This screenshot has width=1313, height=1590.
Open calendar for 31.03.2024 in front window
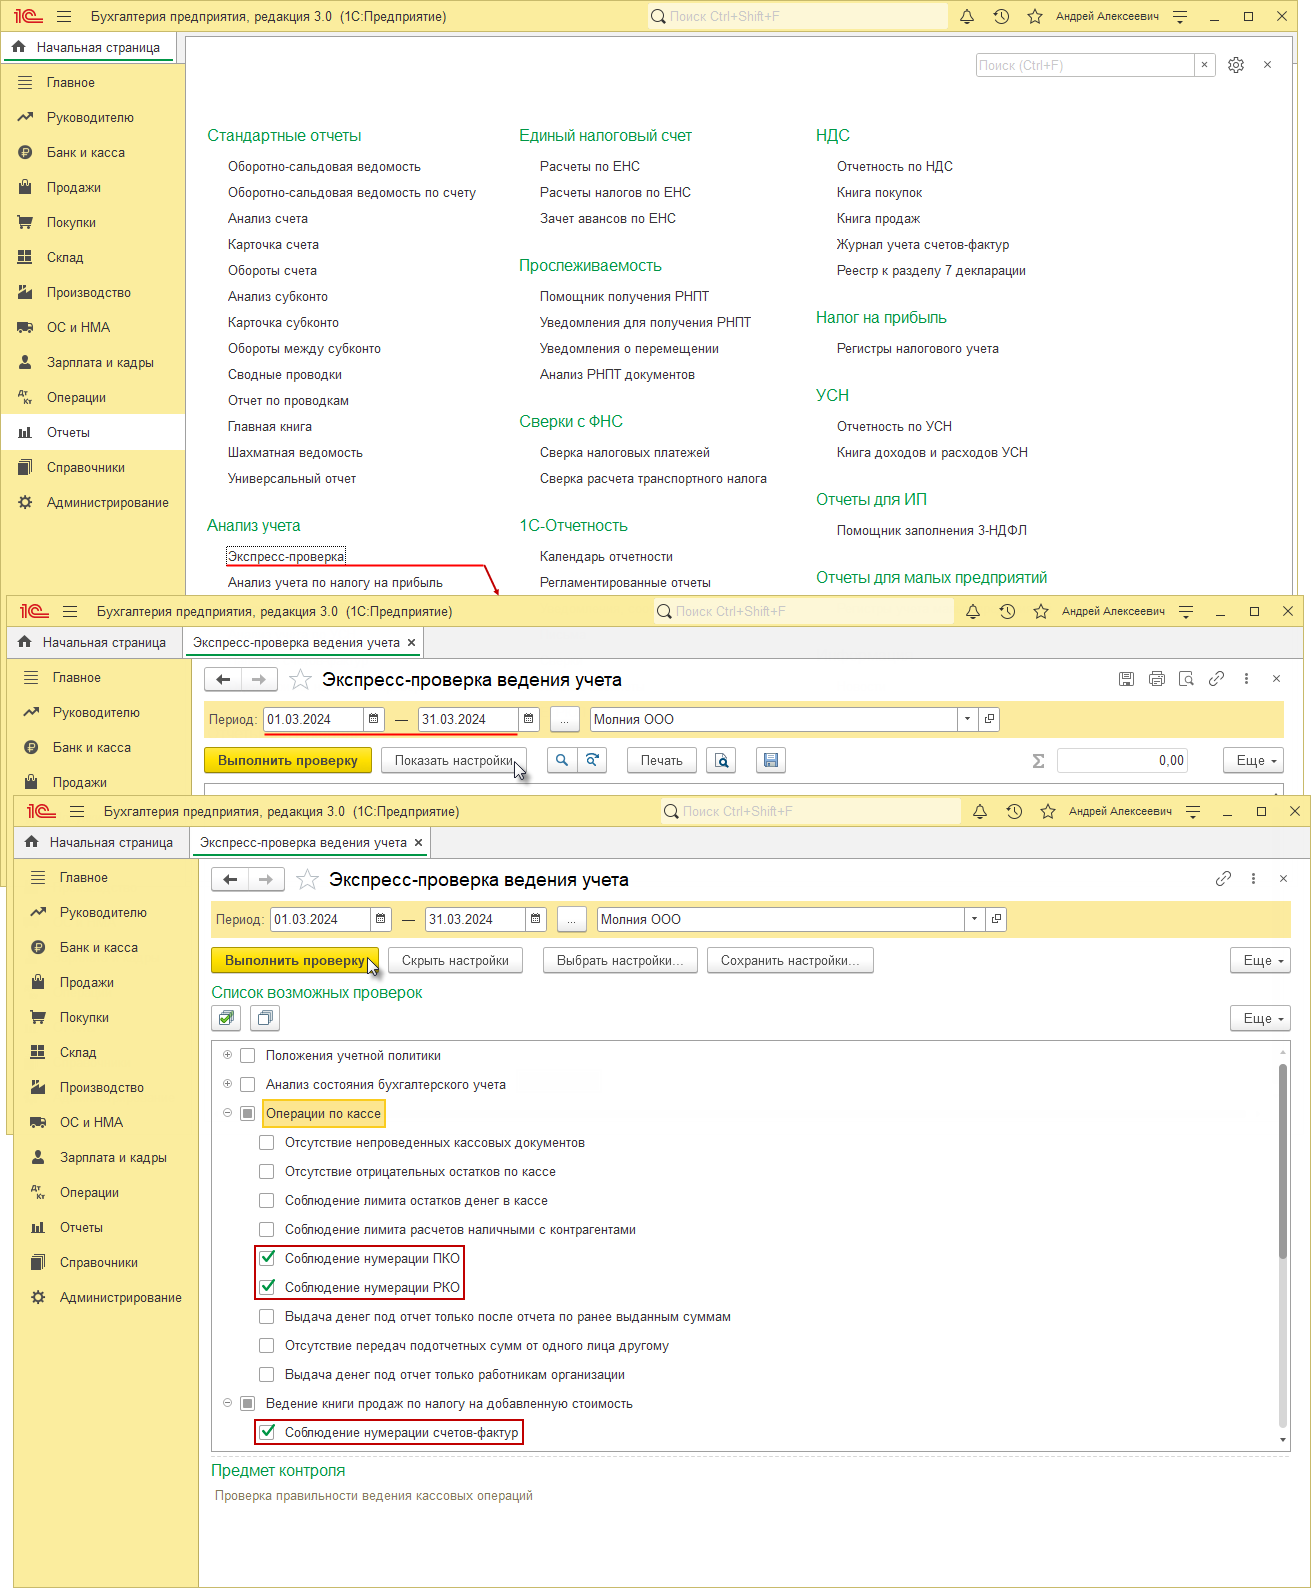click(x=536, y=919)
